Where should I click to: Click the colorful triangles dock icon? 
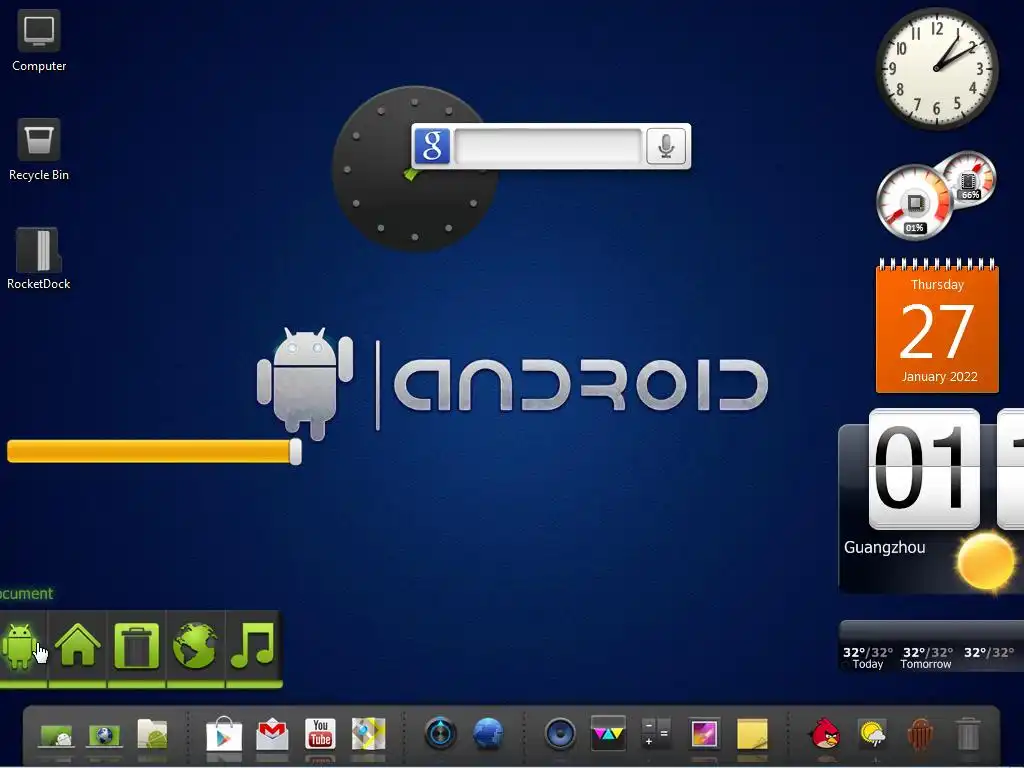coord(608,733)
